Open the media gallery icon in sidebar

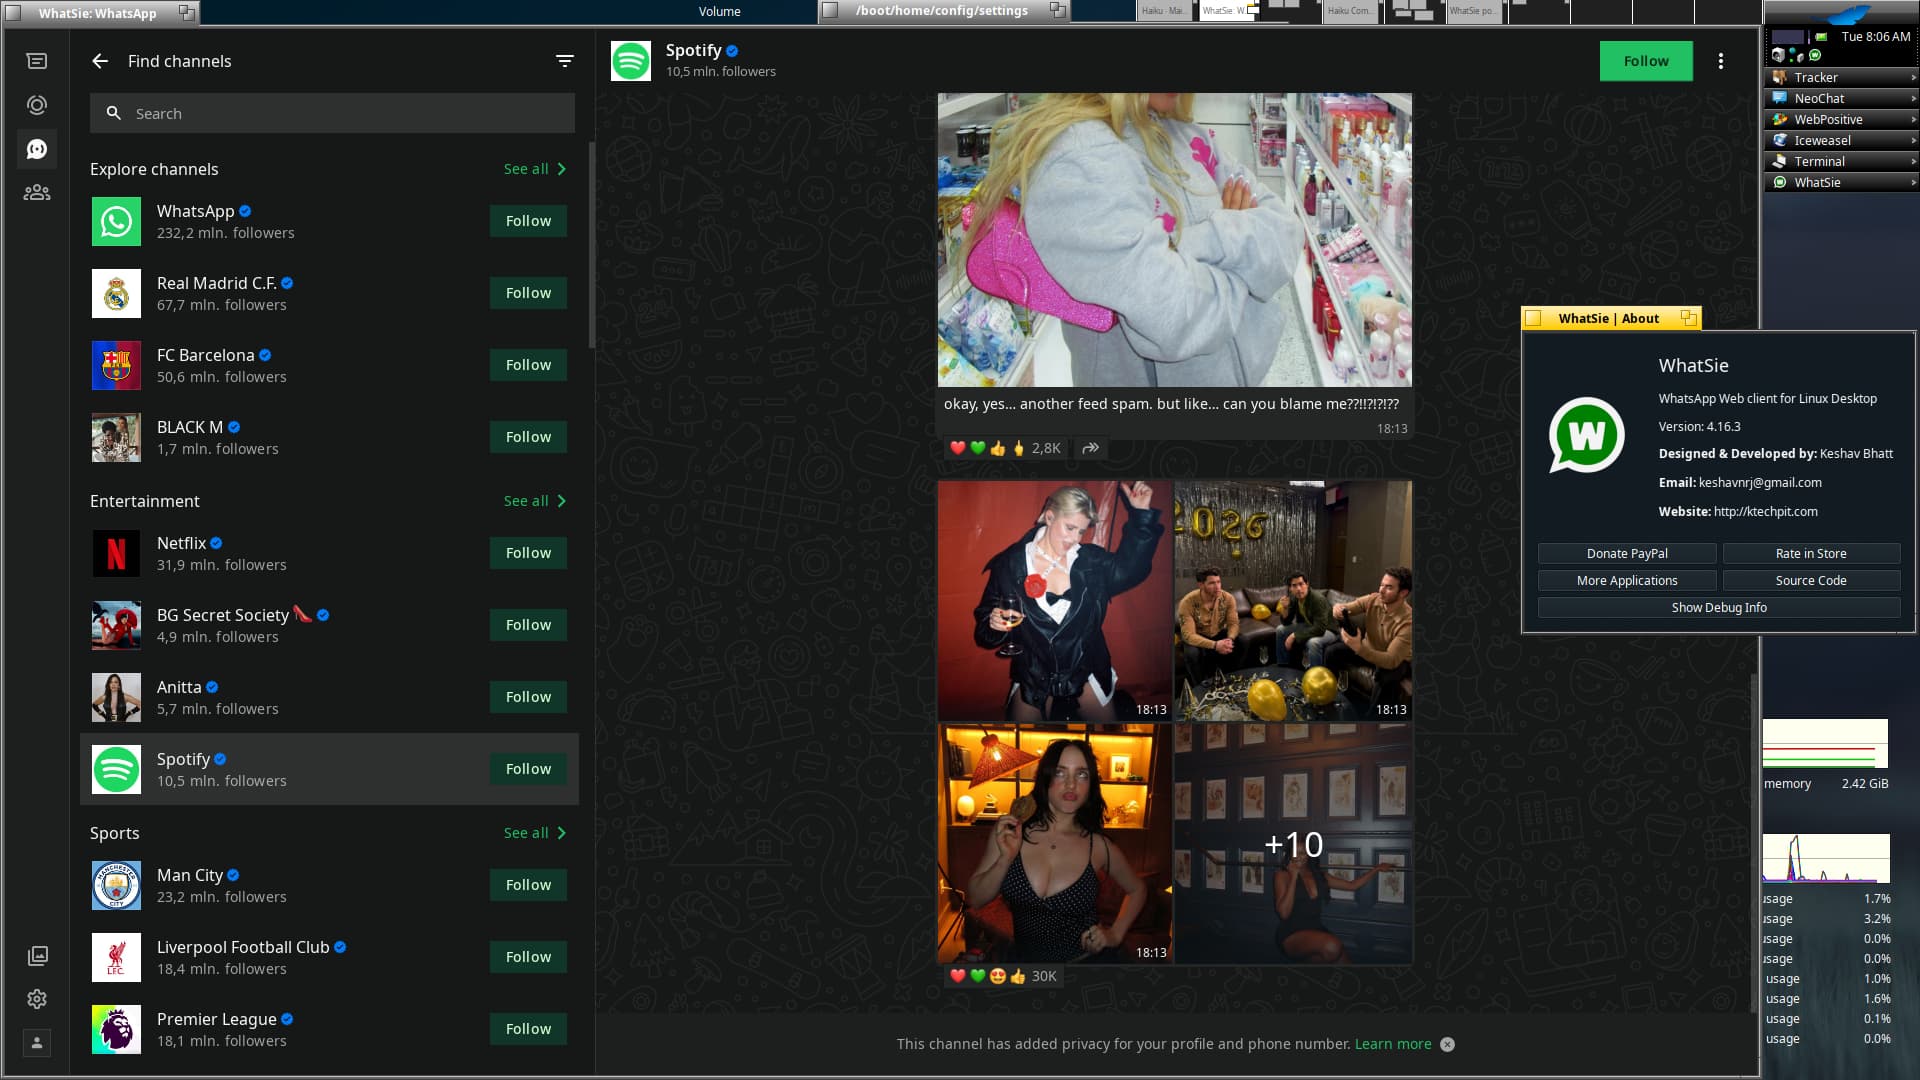click(37, 956)
